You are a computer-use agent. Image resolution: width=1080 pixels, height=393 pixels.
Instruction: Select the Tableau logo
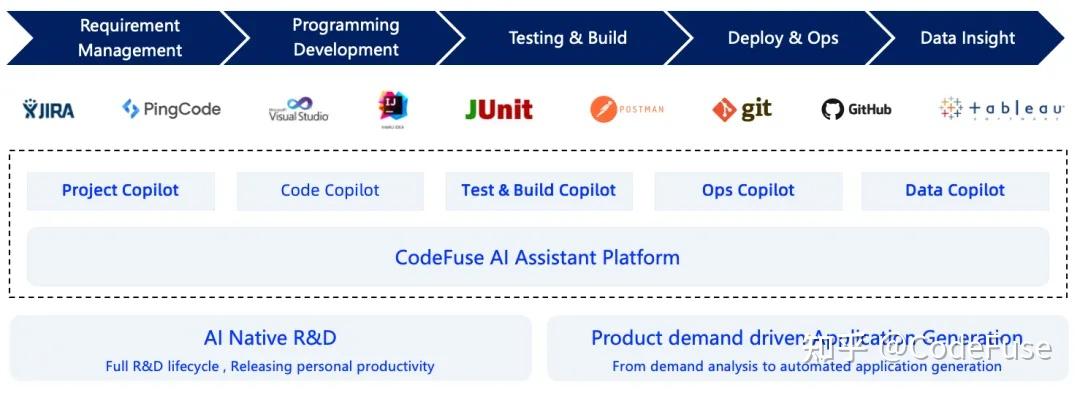point(1001,109)
